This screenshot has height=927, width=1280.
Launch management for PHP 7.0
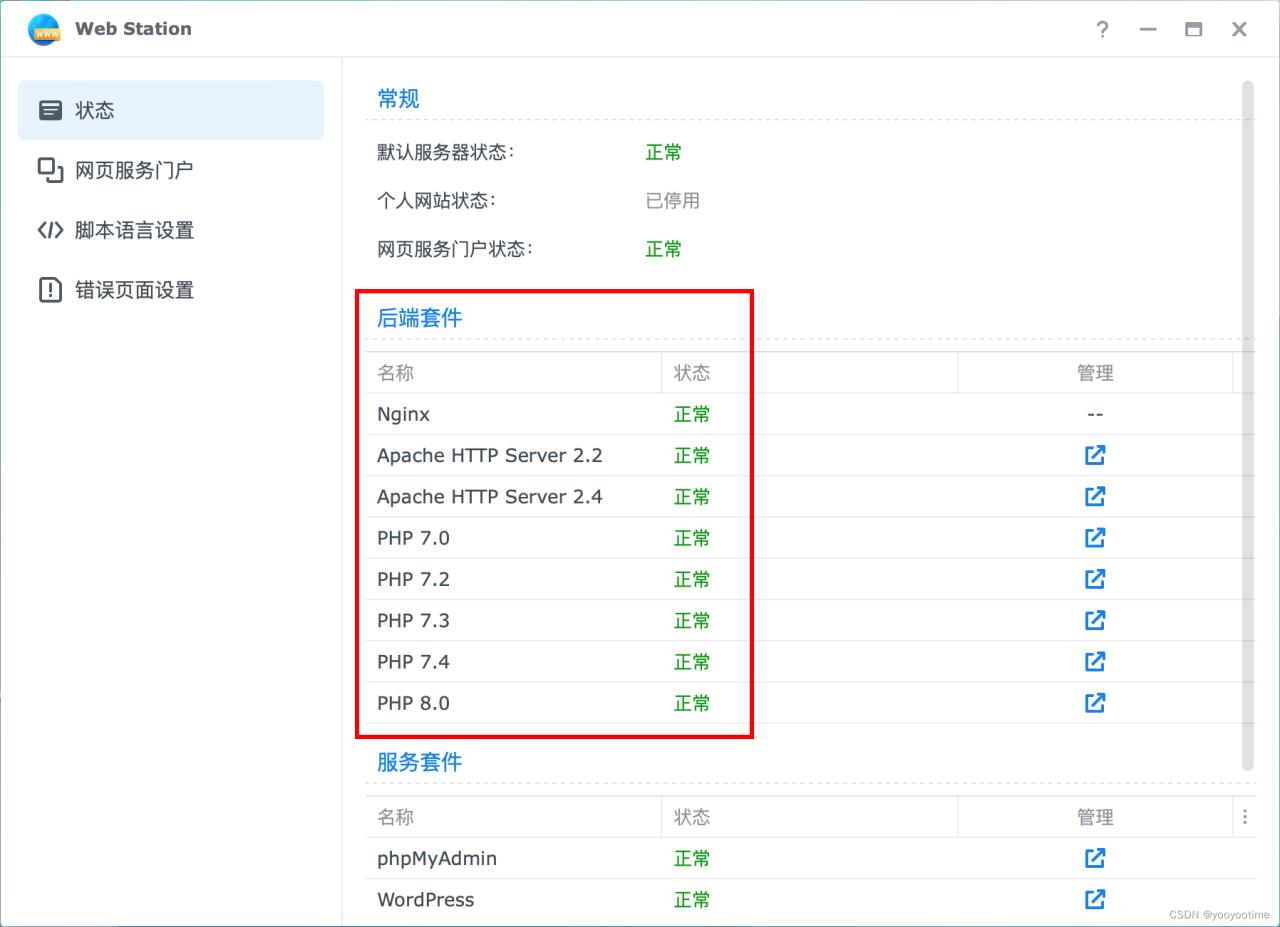coord(1094,537)
